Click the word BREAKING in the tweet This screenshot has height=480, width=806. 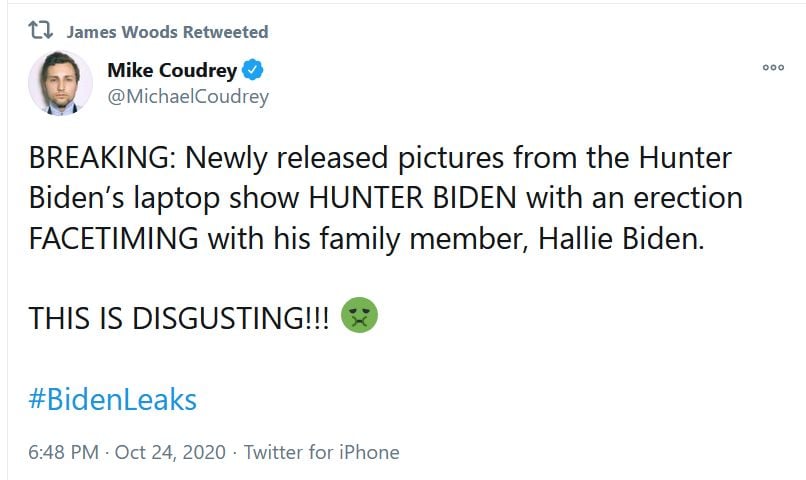[x=100, y=158]
